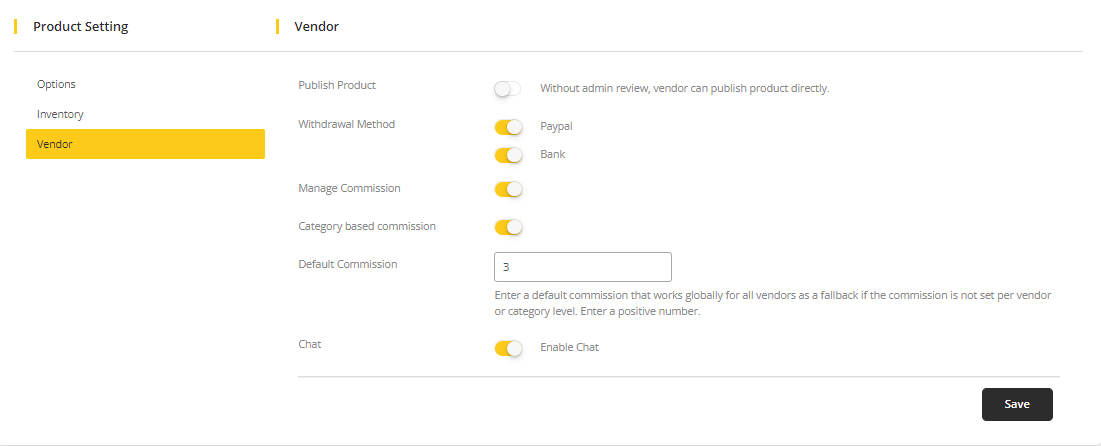The width and height of the screenshot is (1101, 446).
Task: Click the Paypal label text
Action: pos(556,126)
